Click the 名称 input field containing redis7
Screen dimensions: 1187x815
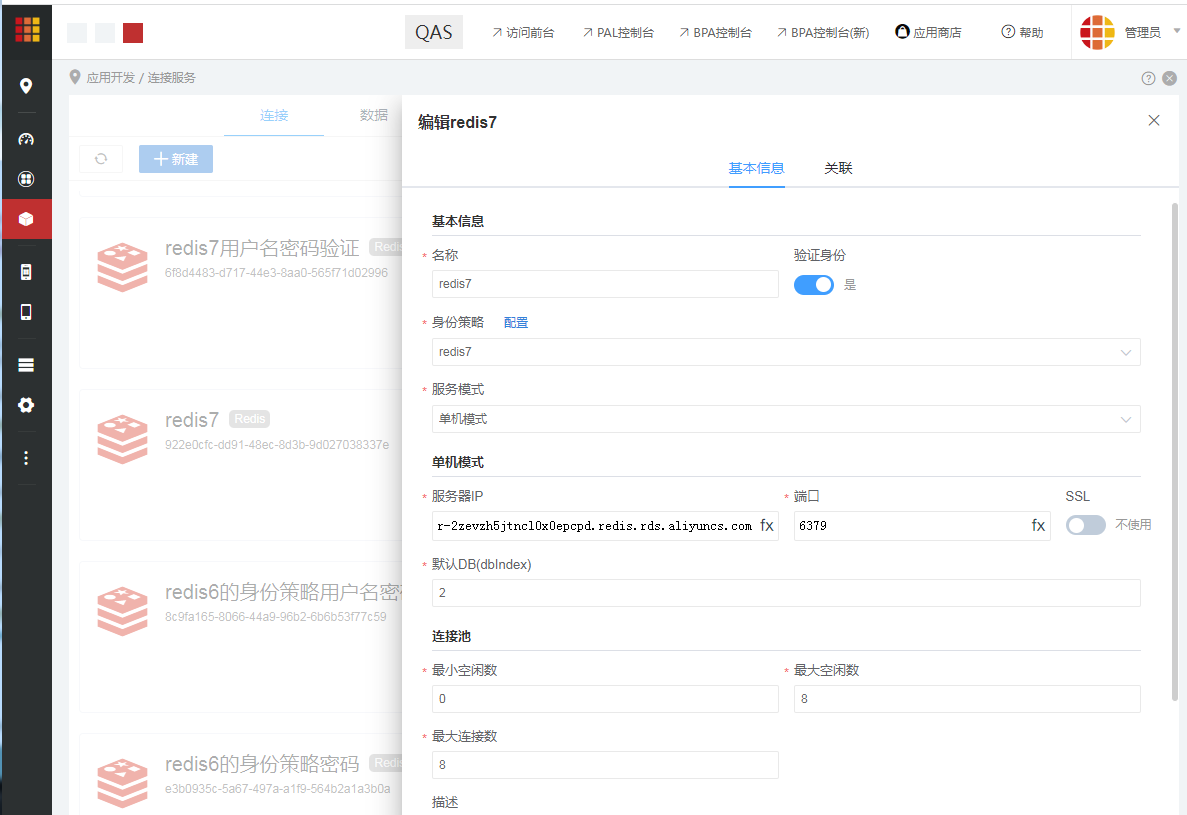[x=605, y=284]
